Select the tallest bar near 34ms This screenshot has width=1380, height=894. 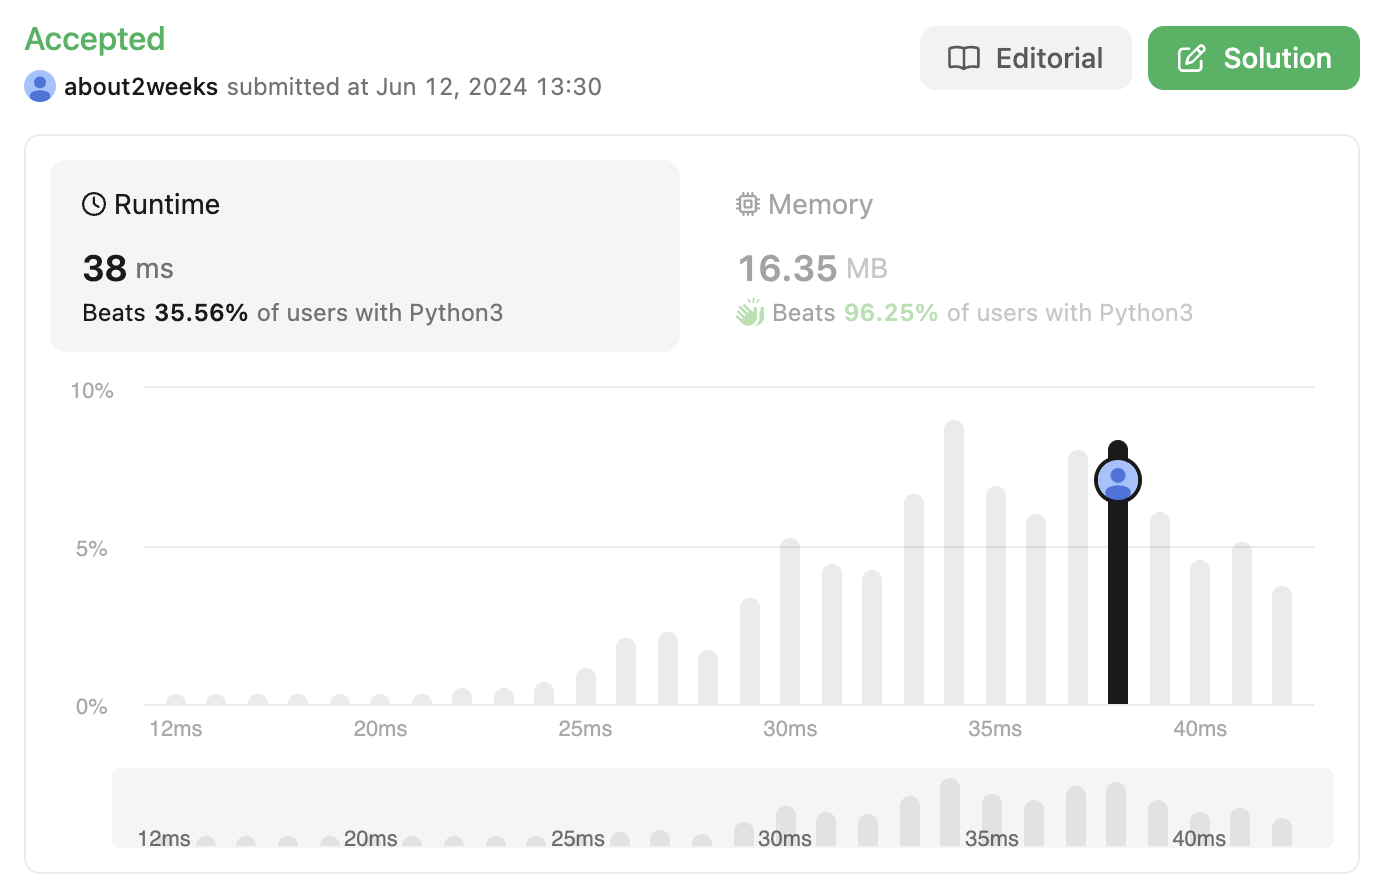pyautogui.click(x=954, y=565)
